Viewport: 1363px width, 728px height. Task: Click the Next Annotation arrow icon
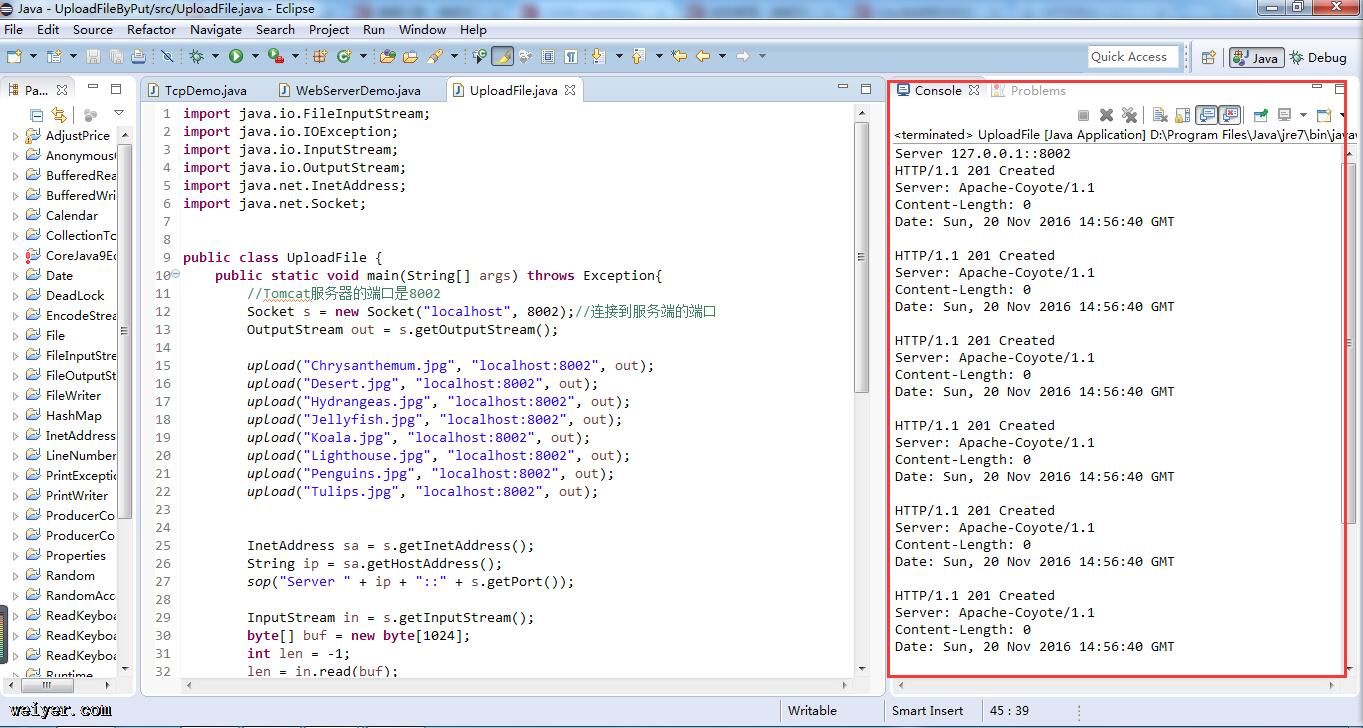tap(598, 56)
